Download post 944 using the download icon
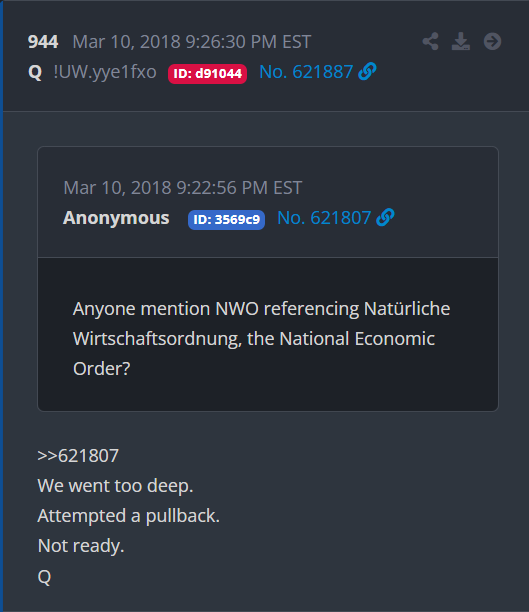This screenshot has width=529, height=612. tap(461, 41)
